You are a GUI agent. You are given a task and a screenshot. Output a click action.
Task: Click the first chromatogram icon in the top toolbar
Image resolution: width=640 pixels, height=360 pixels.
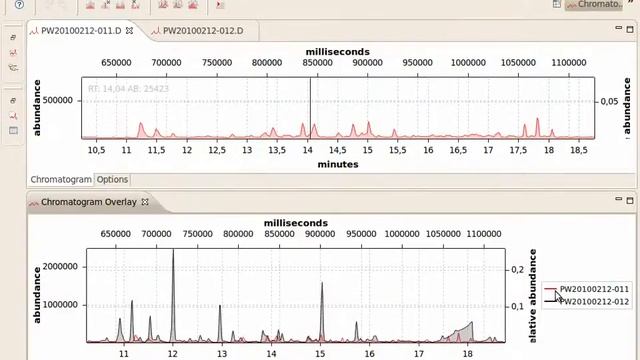point(90,4)
